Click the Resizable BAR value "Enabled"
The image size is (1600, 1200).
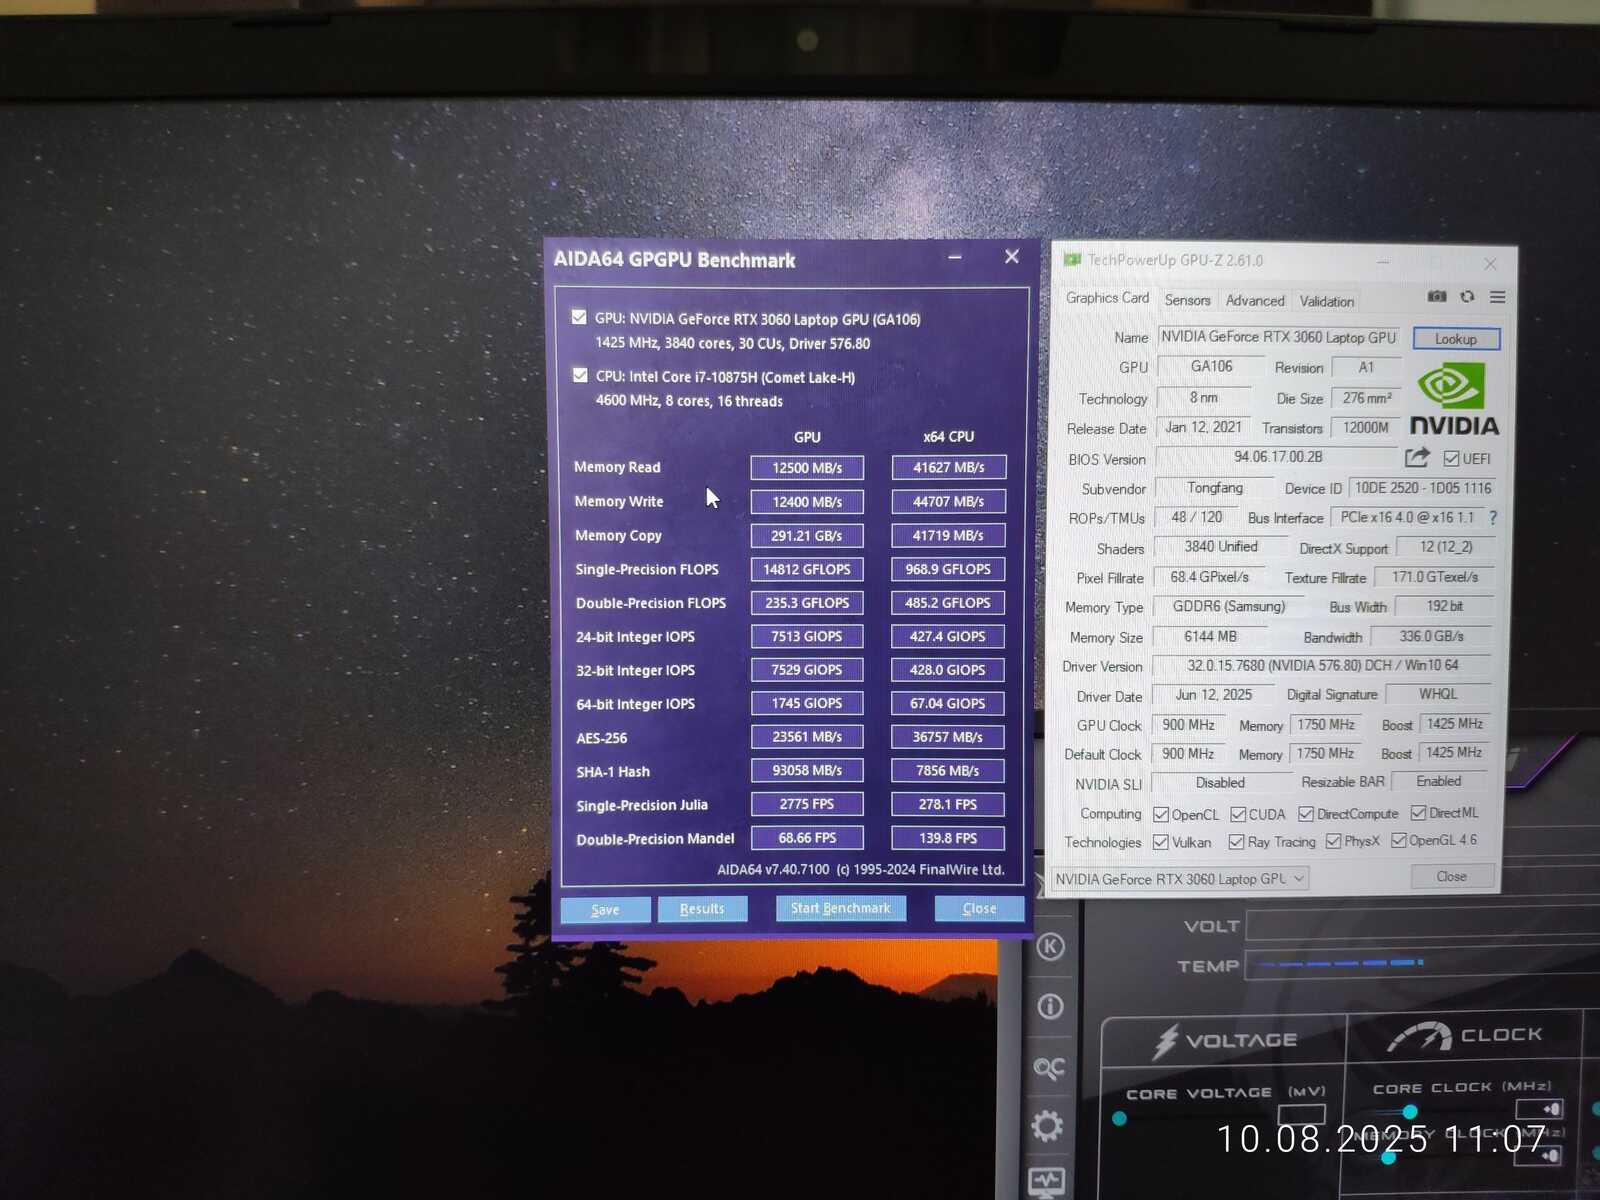1439,781
